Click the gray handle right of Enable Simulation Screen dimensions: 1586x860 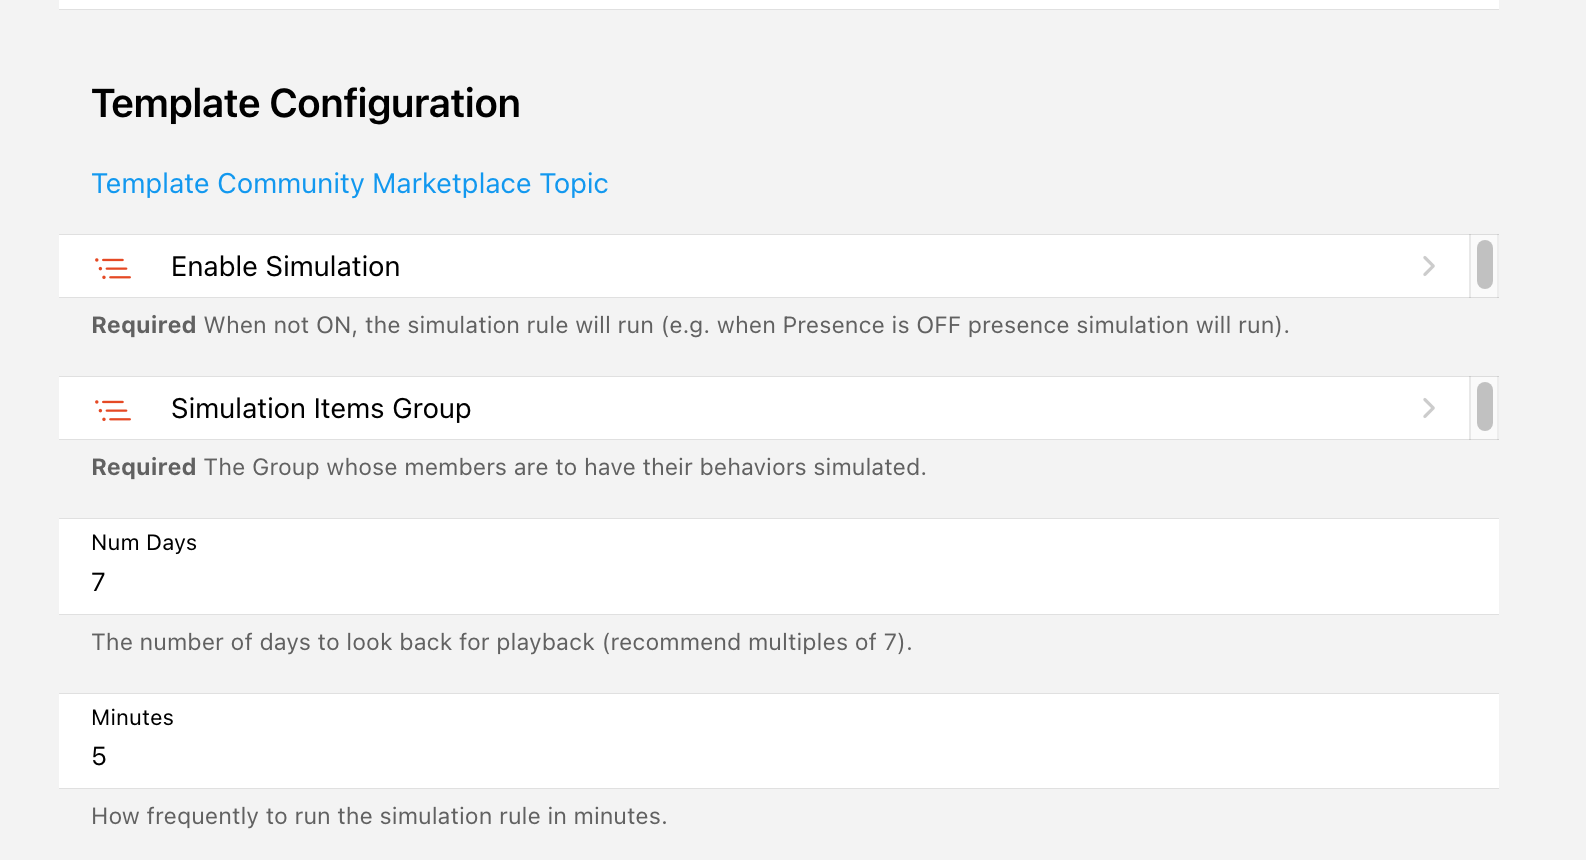tap(1485, 265)
